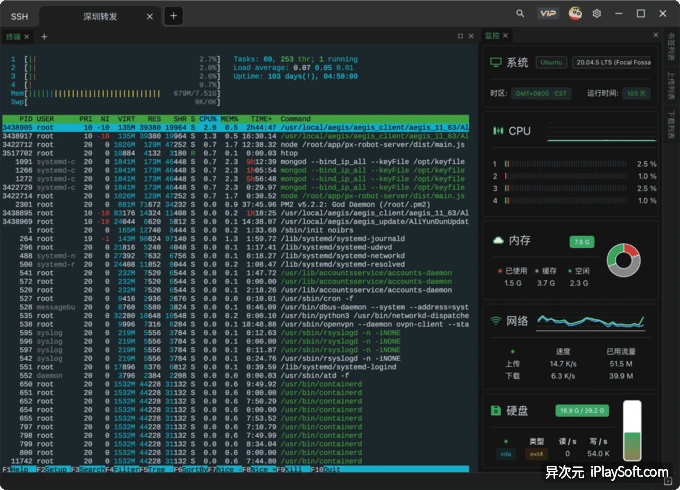Select the htop process row
Image resolution: width=680 pixels, height=490 pixels.
235,153
